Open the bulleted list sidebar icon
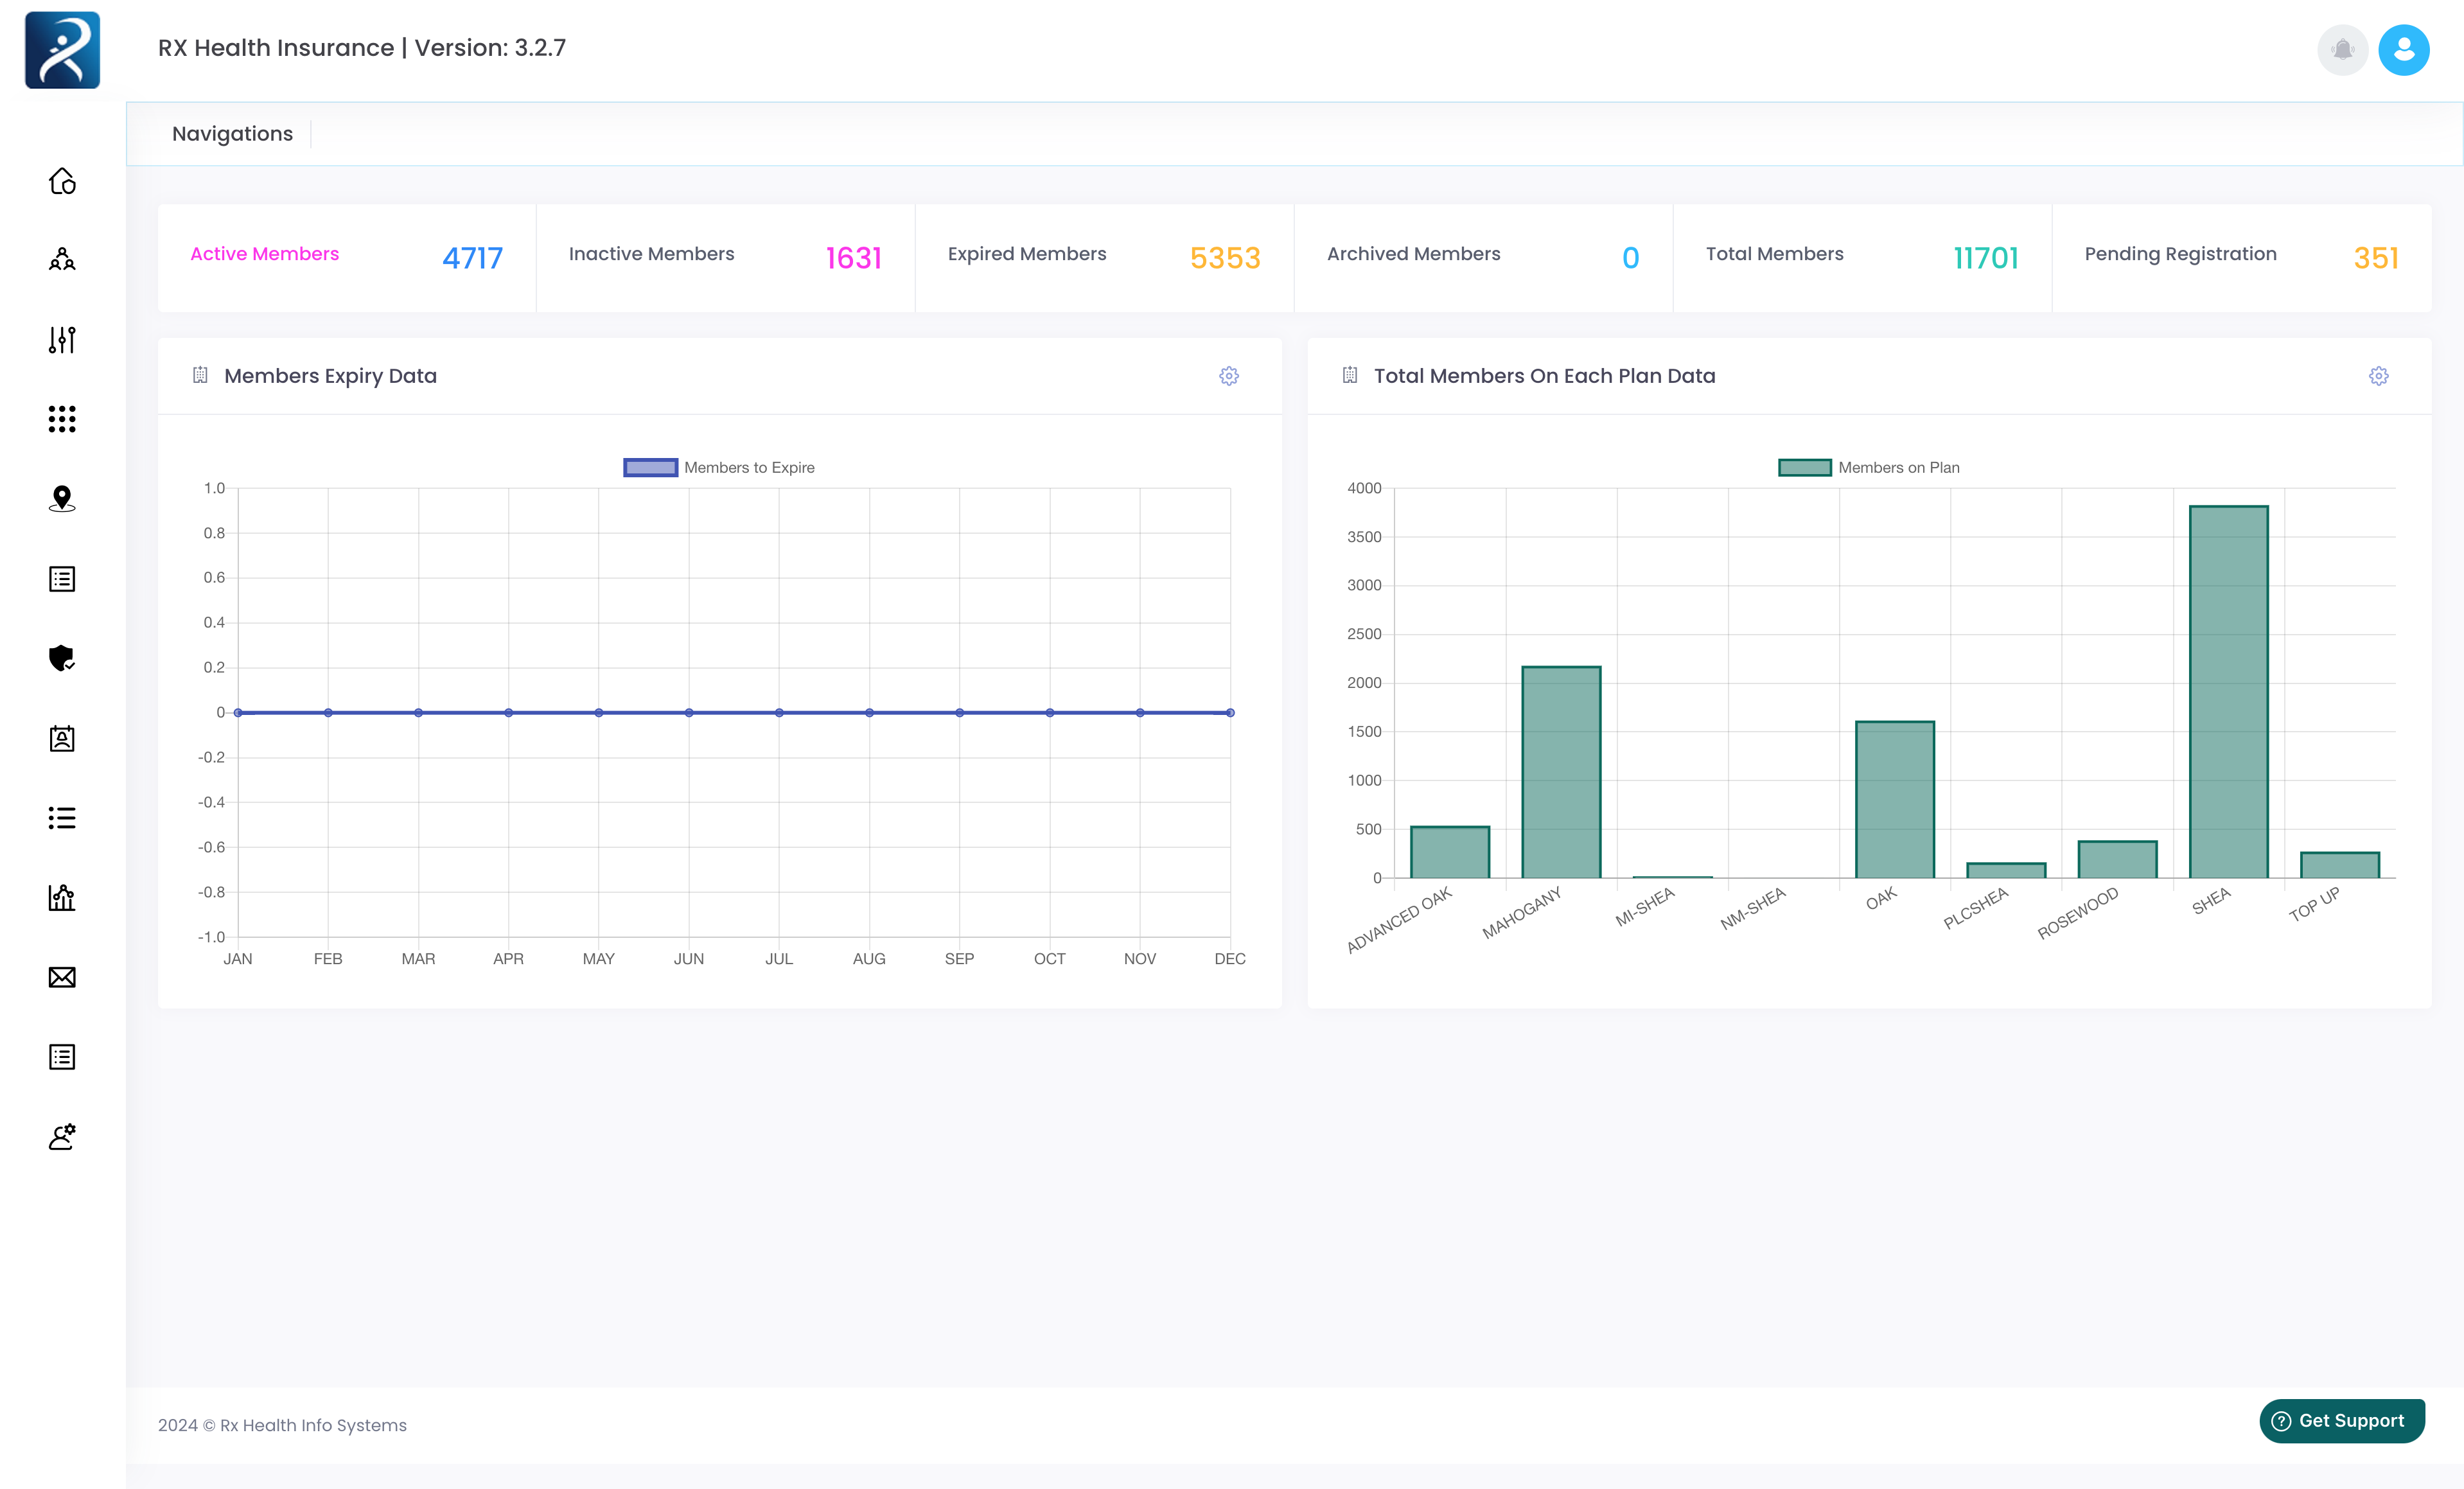Image resolution: width=2464 pixels, height=1489 pixels. click(x=62, y=818)
